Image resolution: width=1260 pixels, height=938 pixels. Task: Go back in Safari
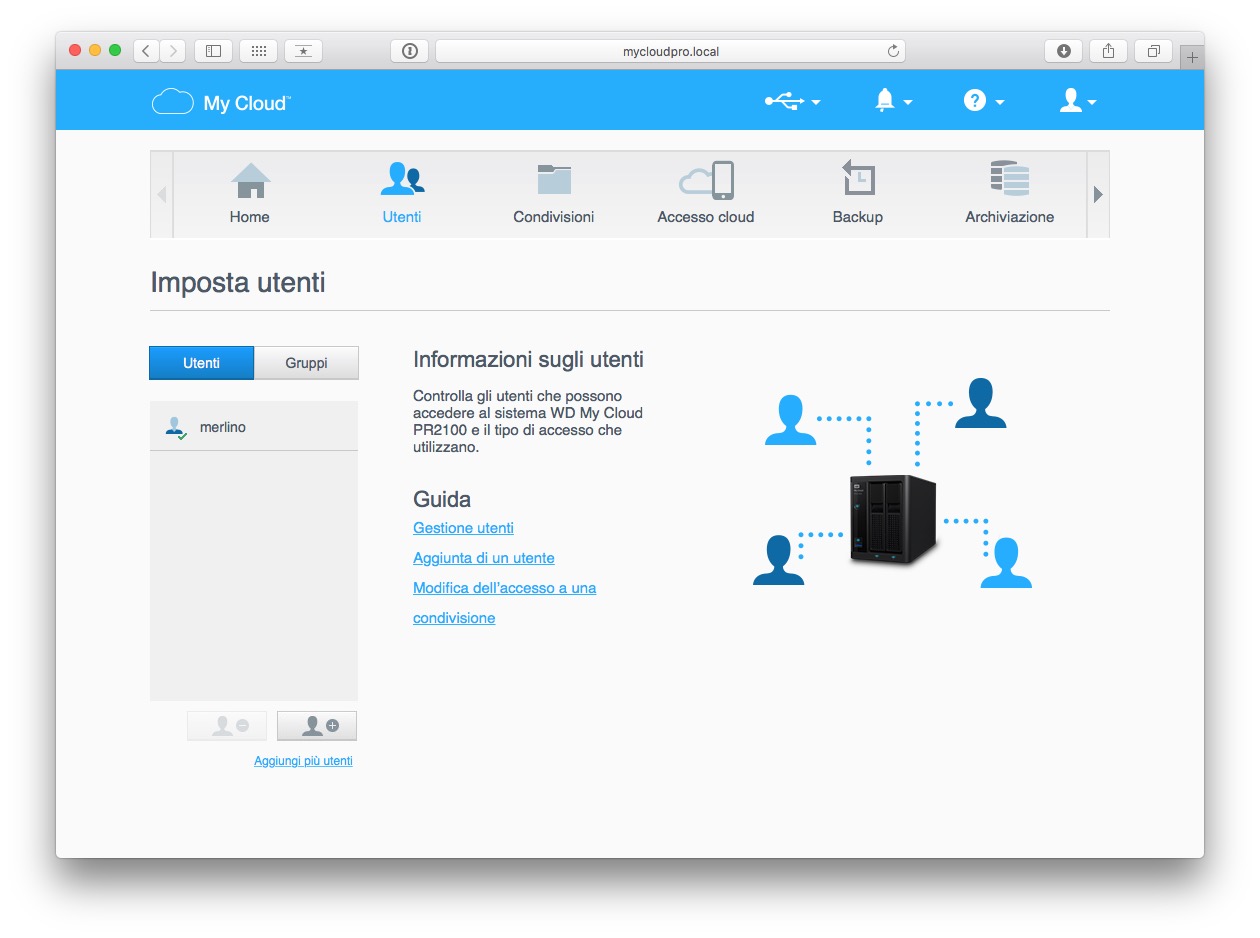146,51
